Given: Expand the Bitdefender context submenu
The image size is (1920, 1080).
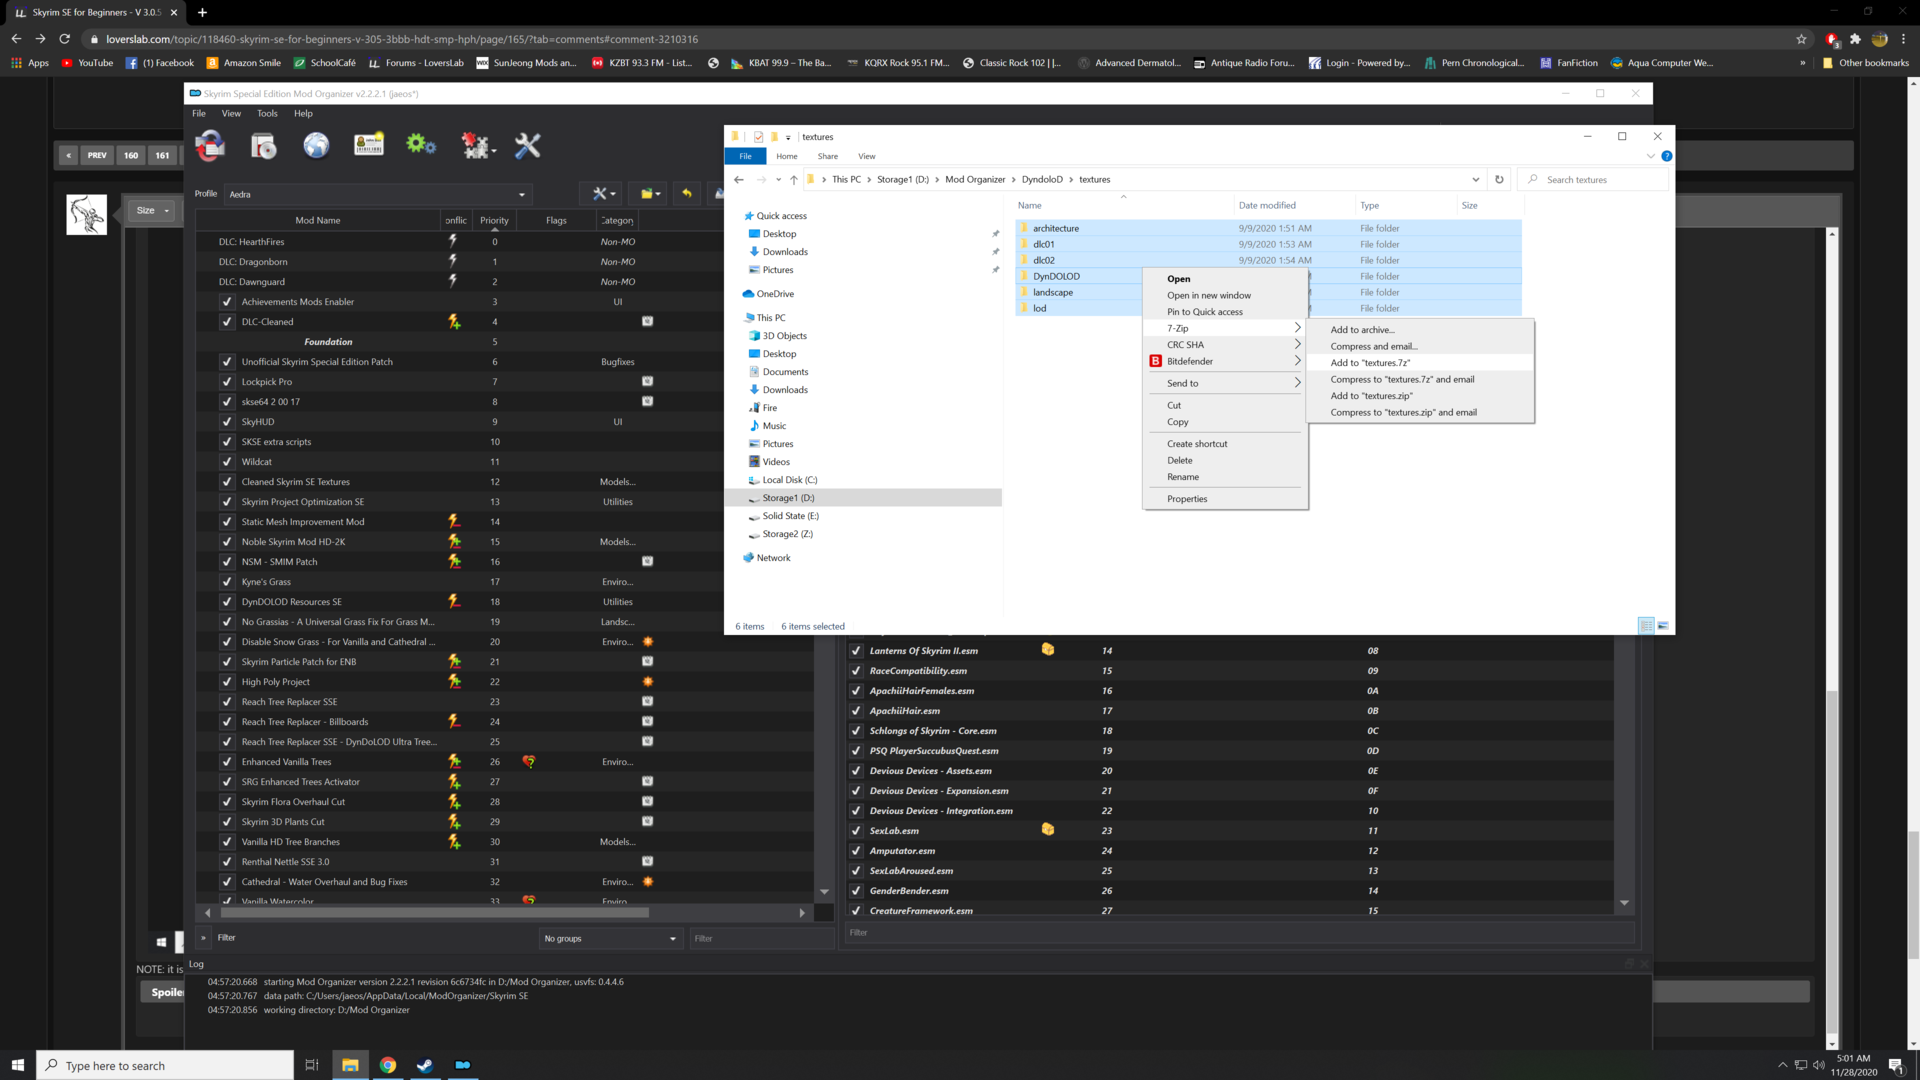Looking at the screenshot, I should pyautogui.click(x=1225, y=361).
